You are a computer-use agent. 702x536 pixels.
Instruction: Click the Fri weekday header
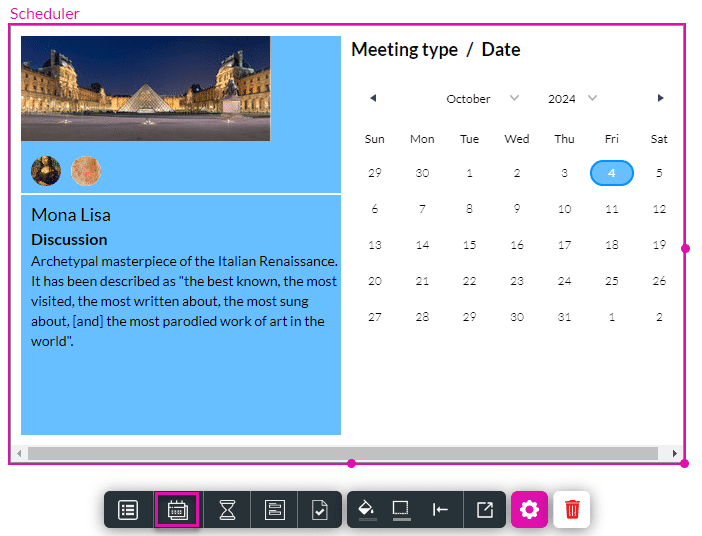(612, 139)
